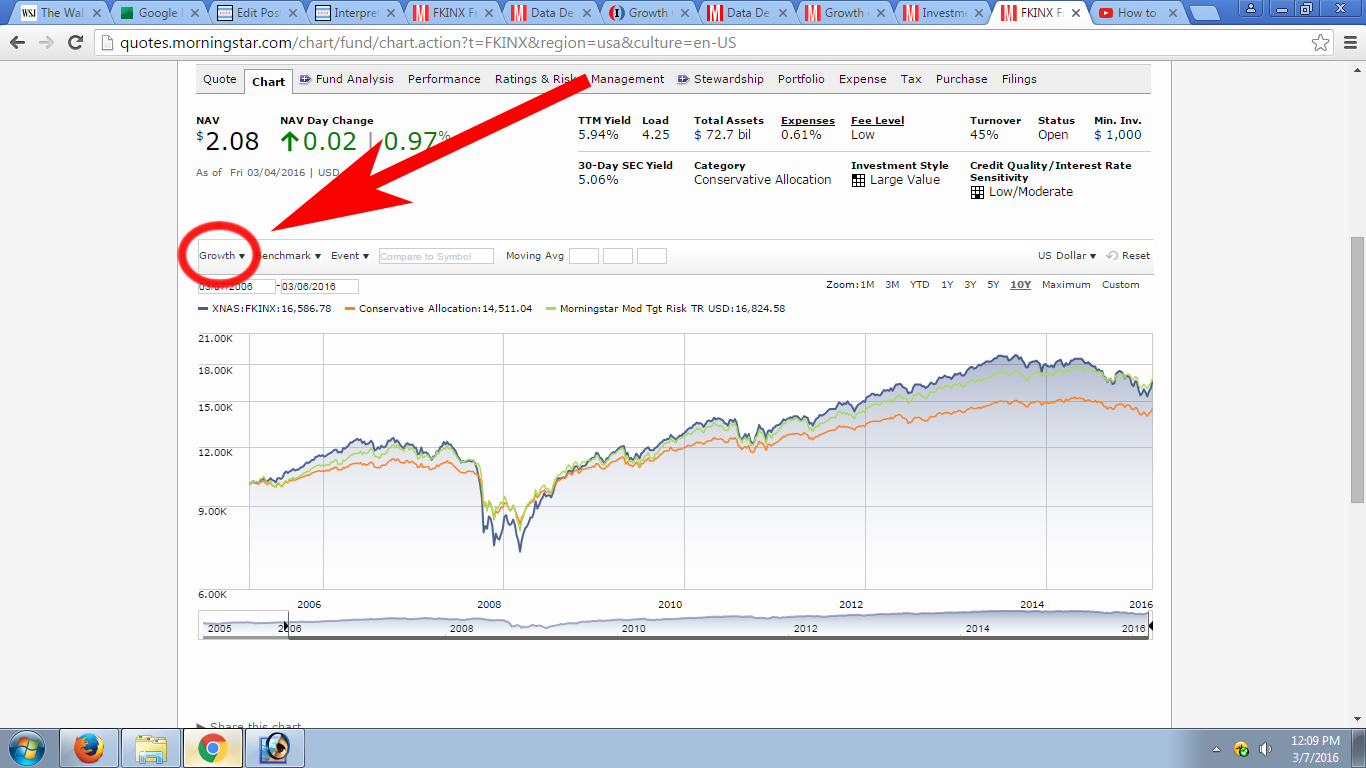Click the Large Value style box icon

(858, 181)
